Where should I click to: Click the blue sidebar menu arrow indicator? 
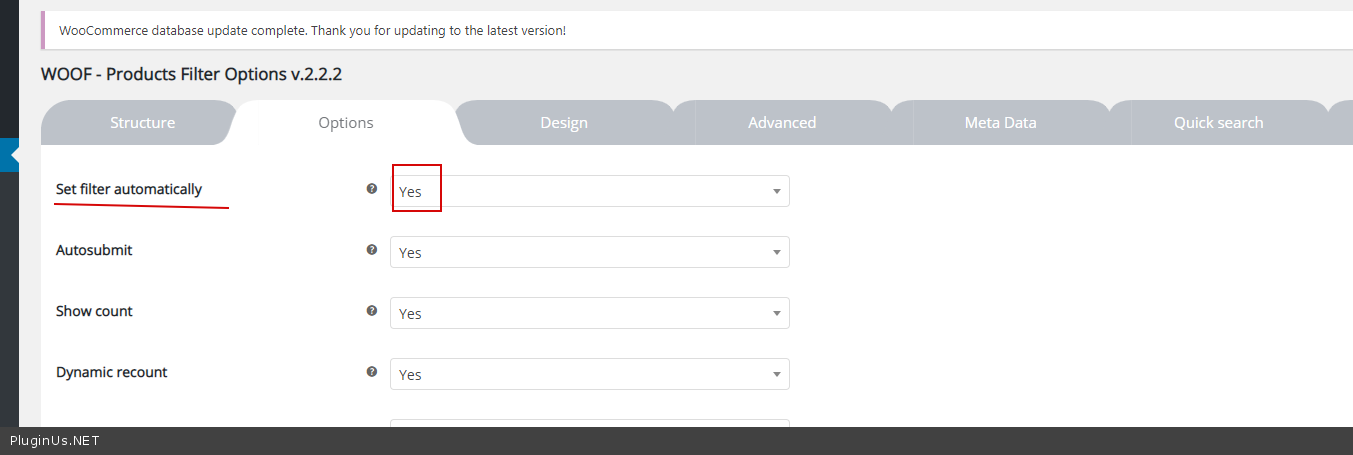[12, 155]
